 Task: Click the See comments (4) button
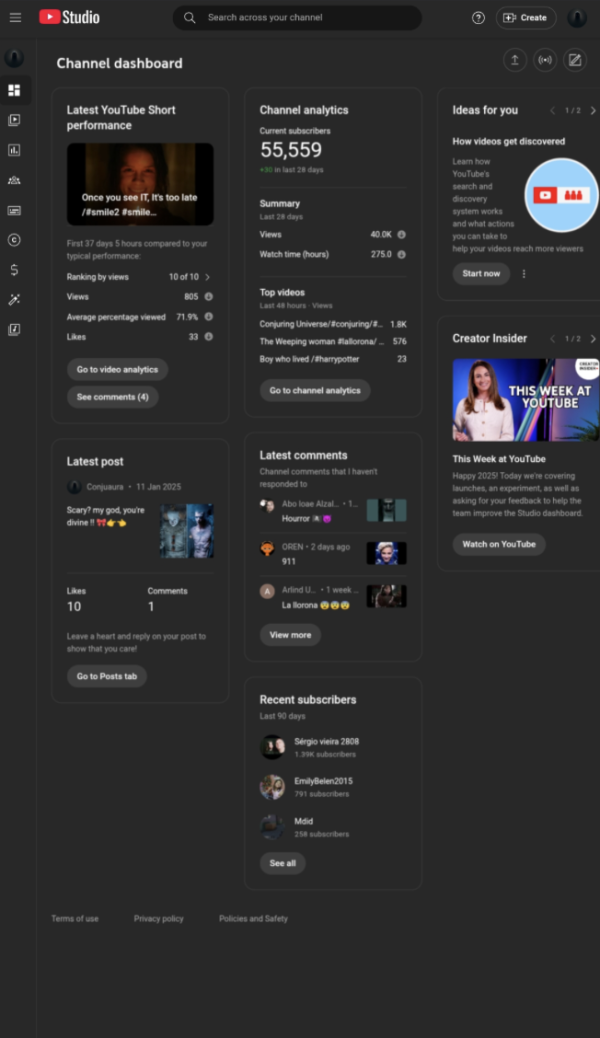(x=112, y=397)
